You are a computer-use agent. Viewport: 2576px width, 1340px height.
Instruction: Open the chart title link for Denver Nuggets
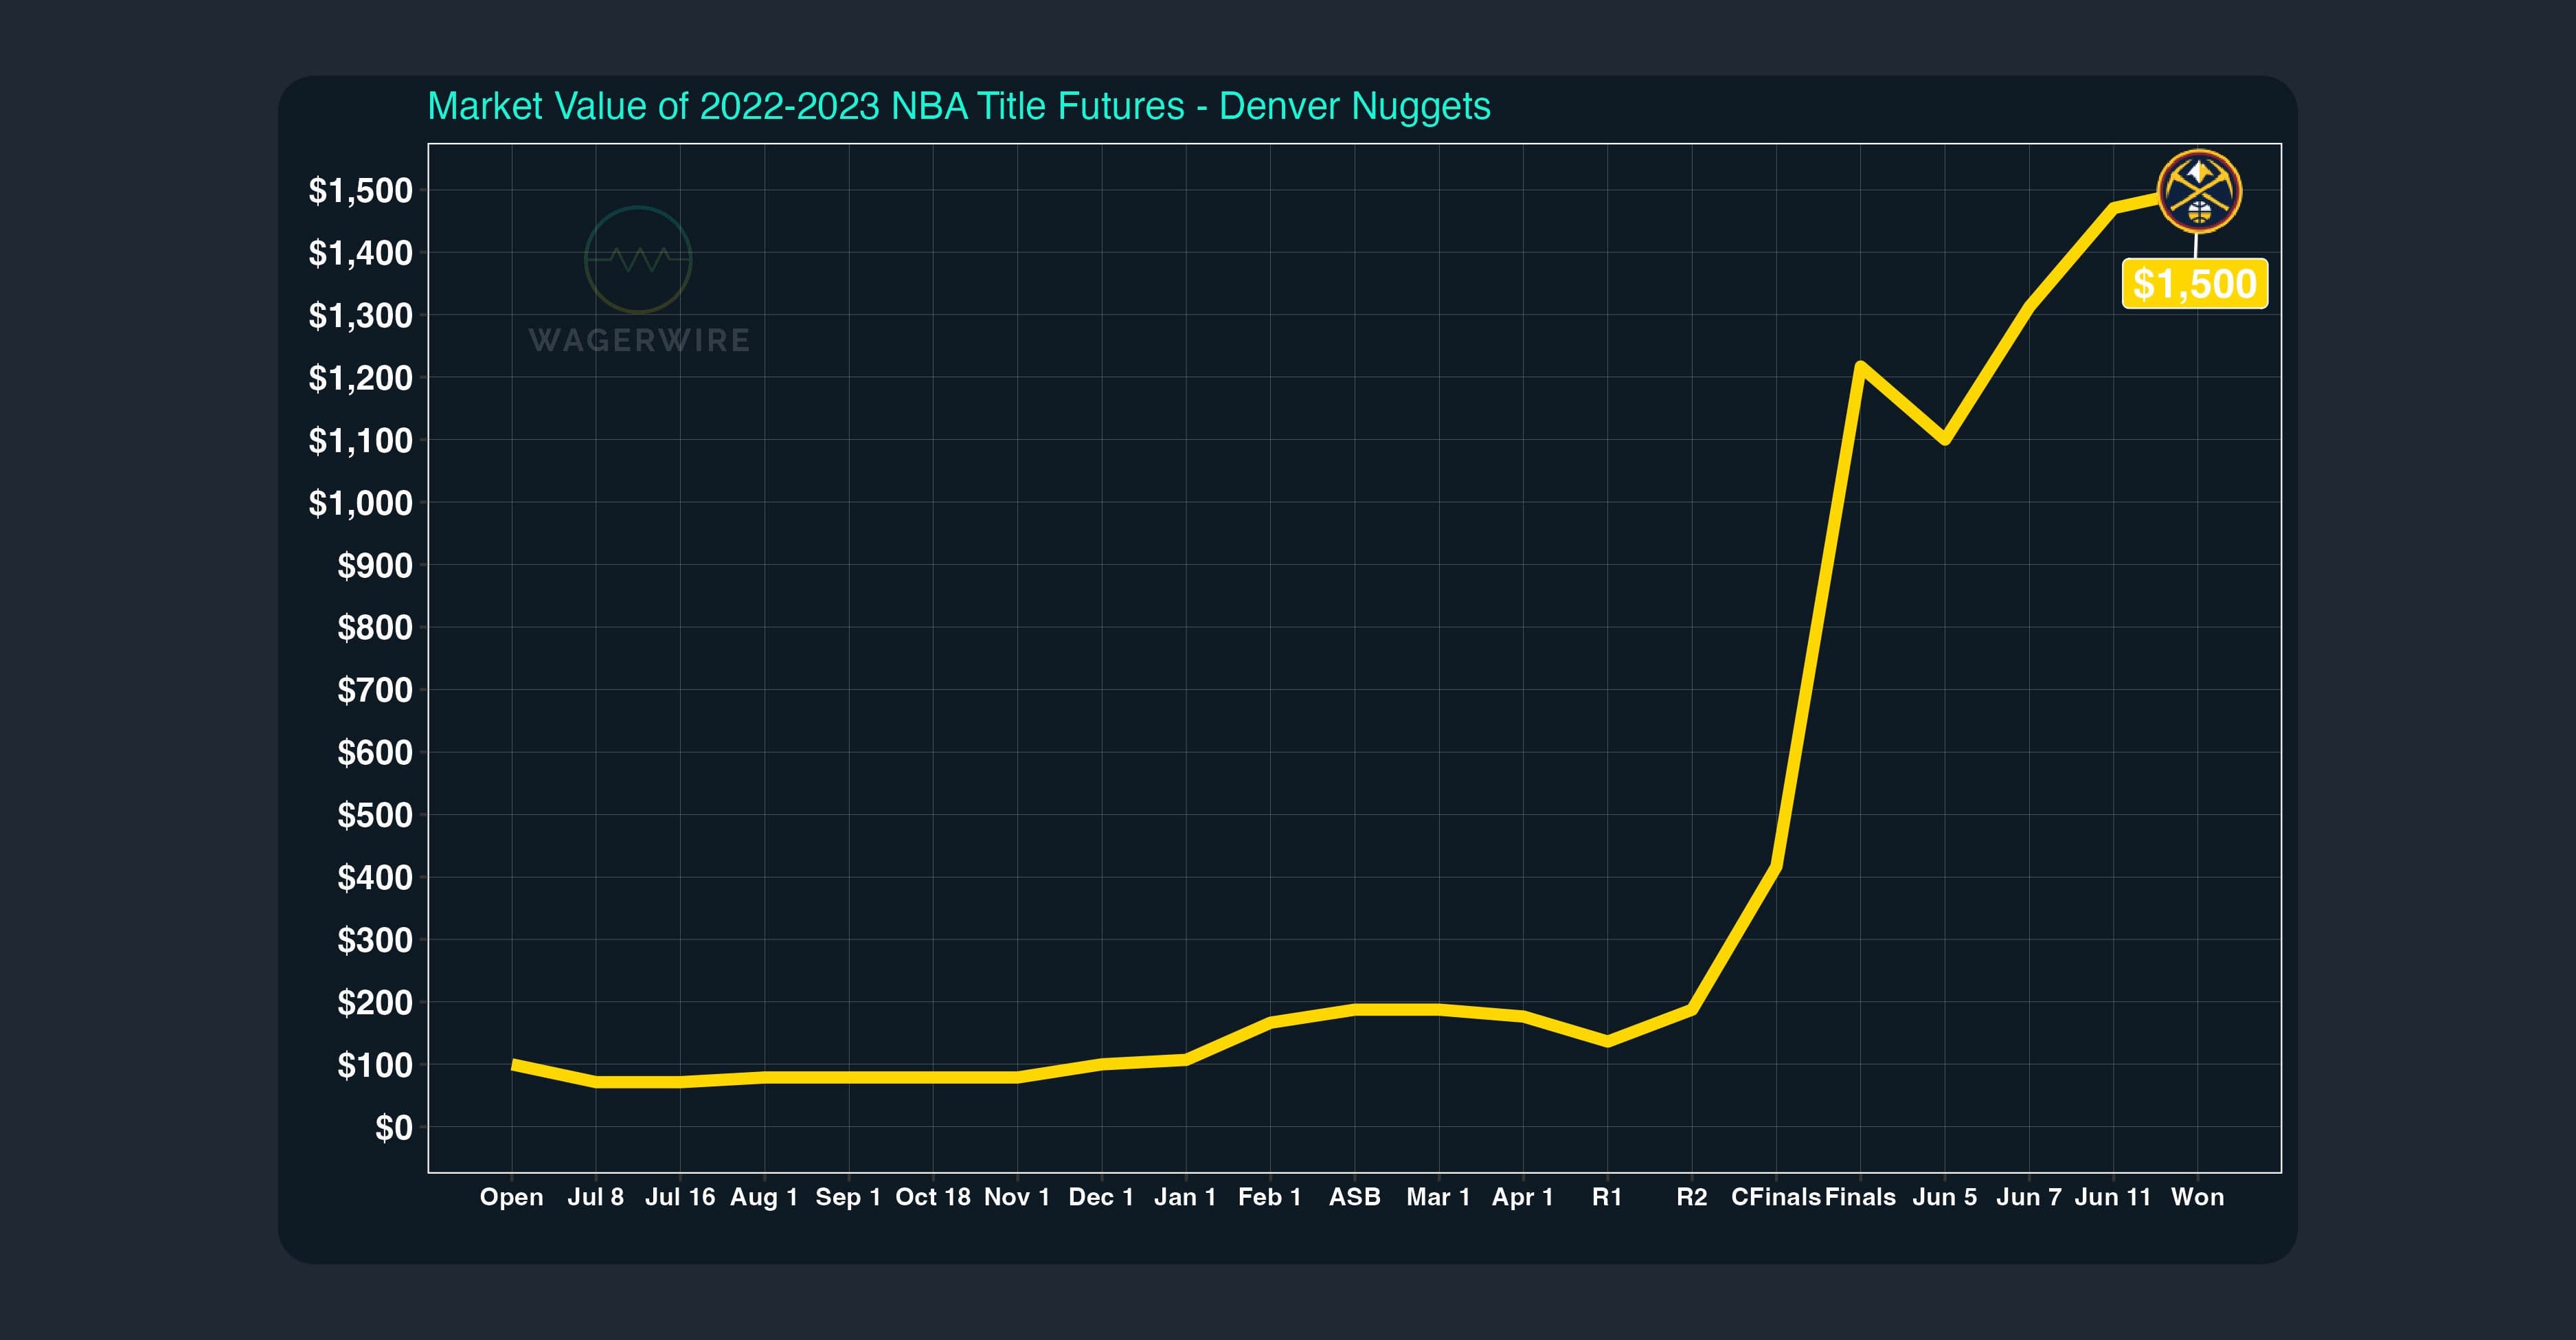(960, 105)
